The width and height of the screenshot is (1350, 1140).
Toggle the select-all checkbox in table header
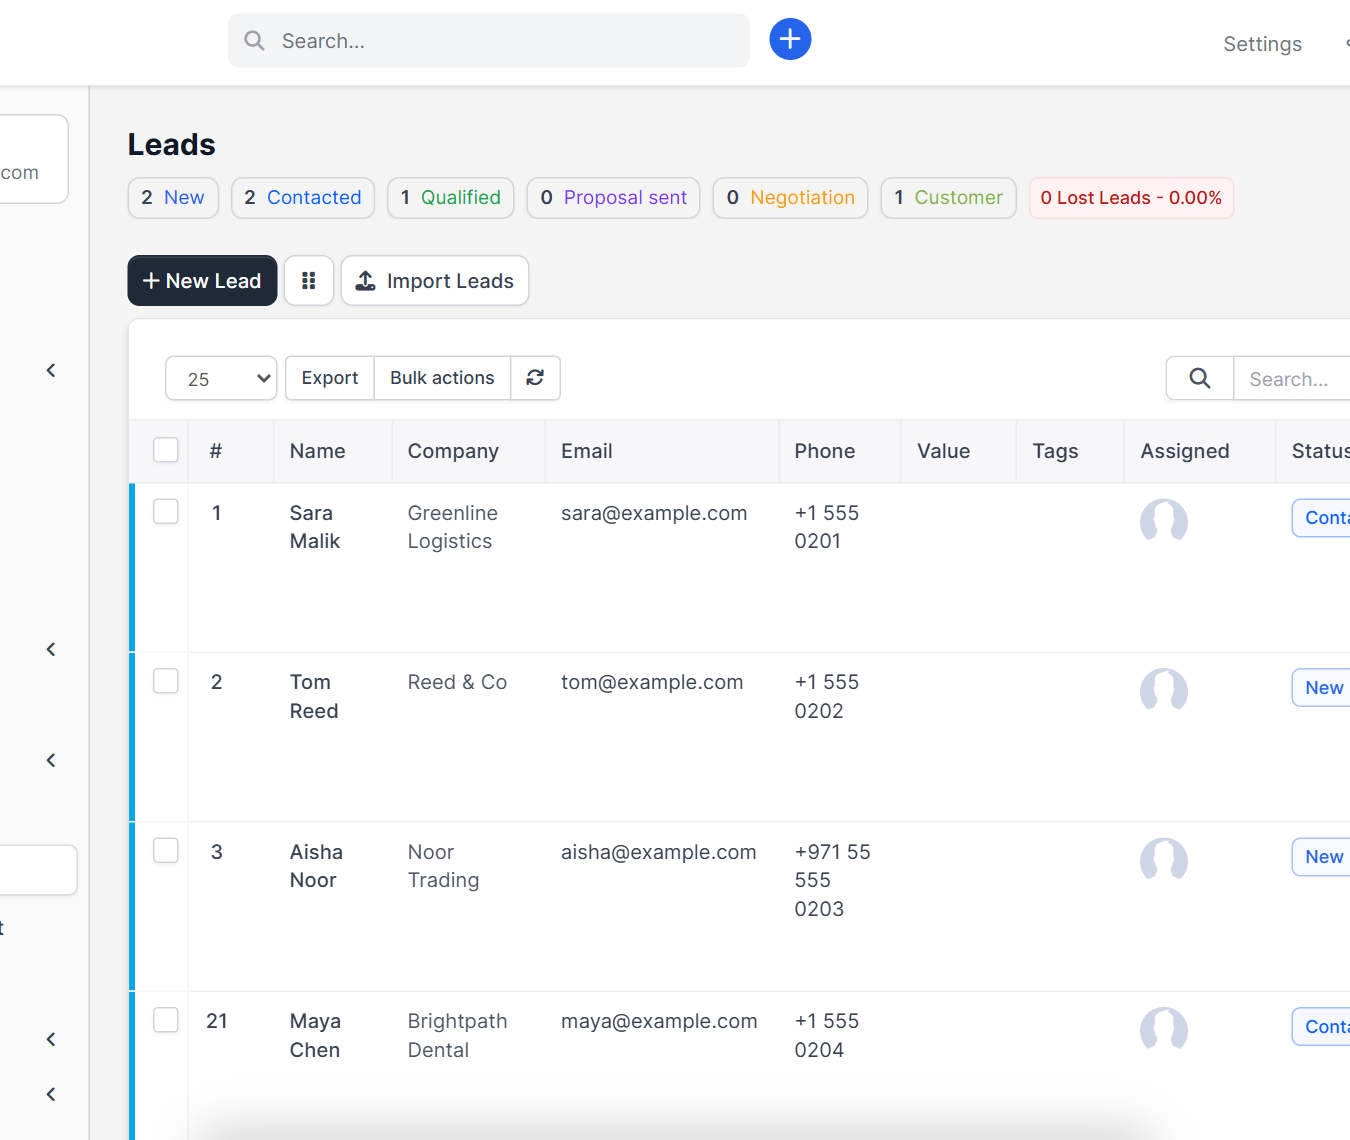(x=166, y=450)
